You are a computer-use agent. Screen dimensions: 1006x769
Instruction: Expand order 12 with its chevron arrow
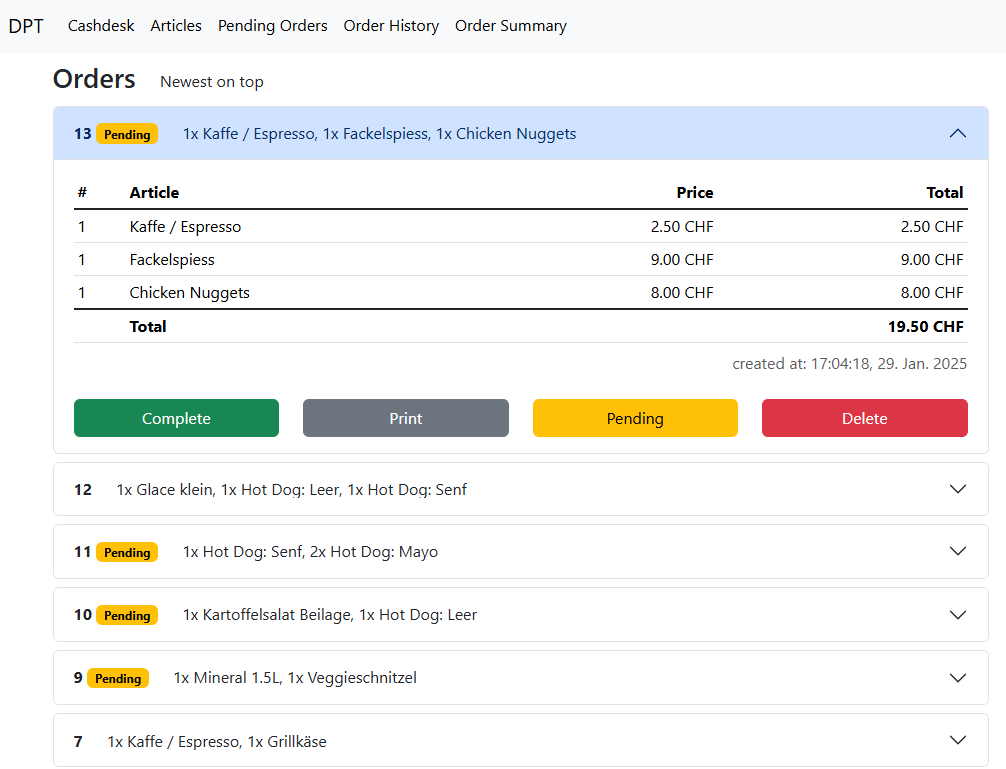point(957,489)
